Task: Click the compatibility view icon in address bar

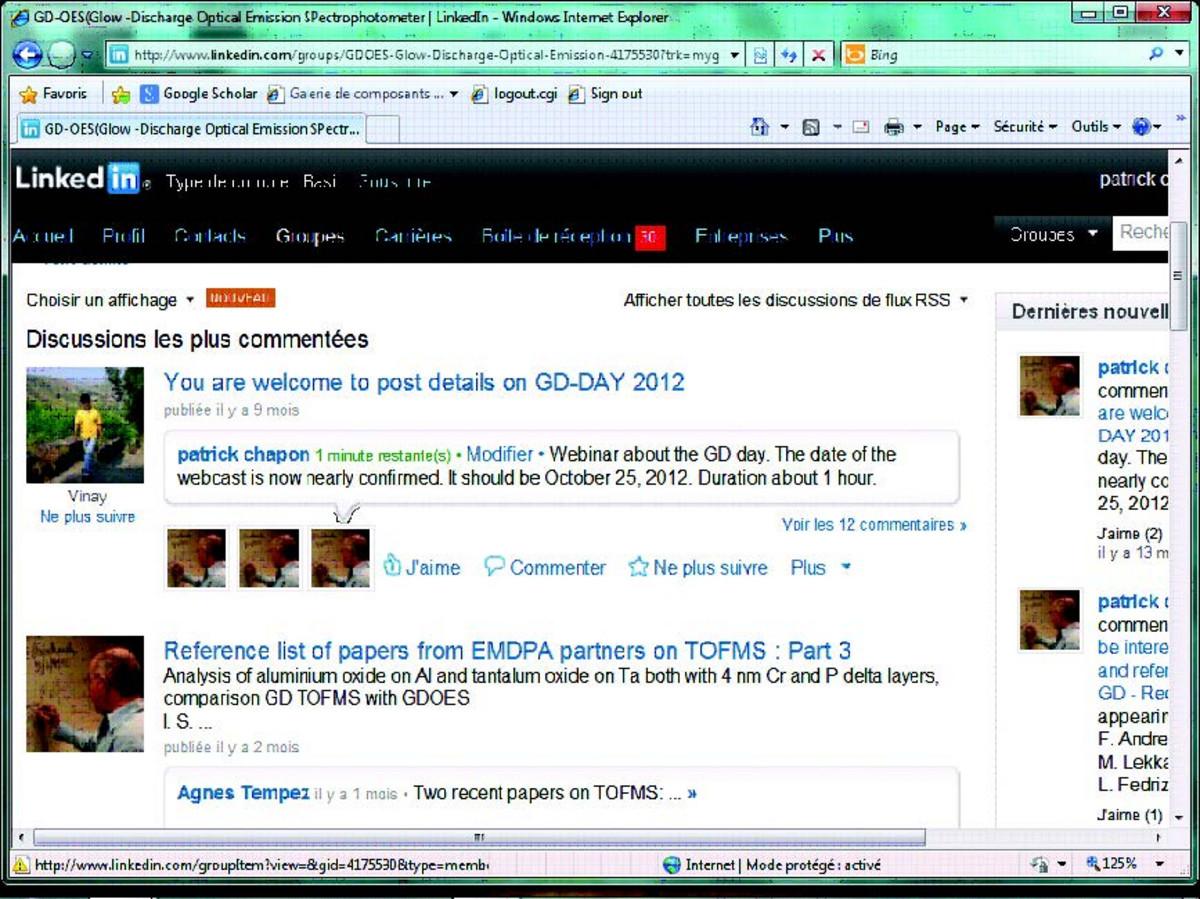Action: [x=761, y=55]
